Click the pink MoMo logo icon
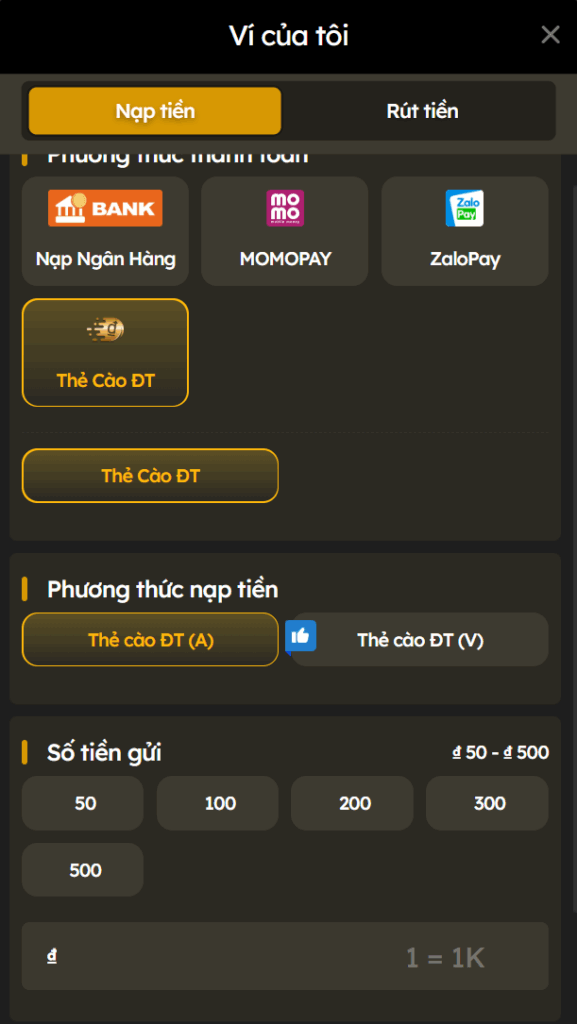Image resolution: width=577 pixels, height=1024 pixels. point(285,208)
